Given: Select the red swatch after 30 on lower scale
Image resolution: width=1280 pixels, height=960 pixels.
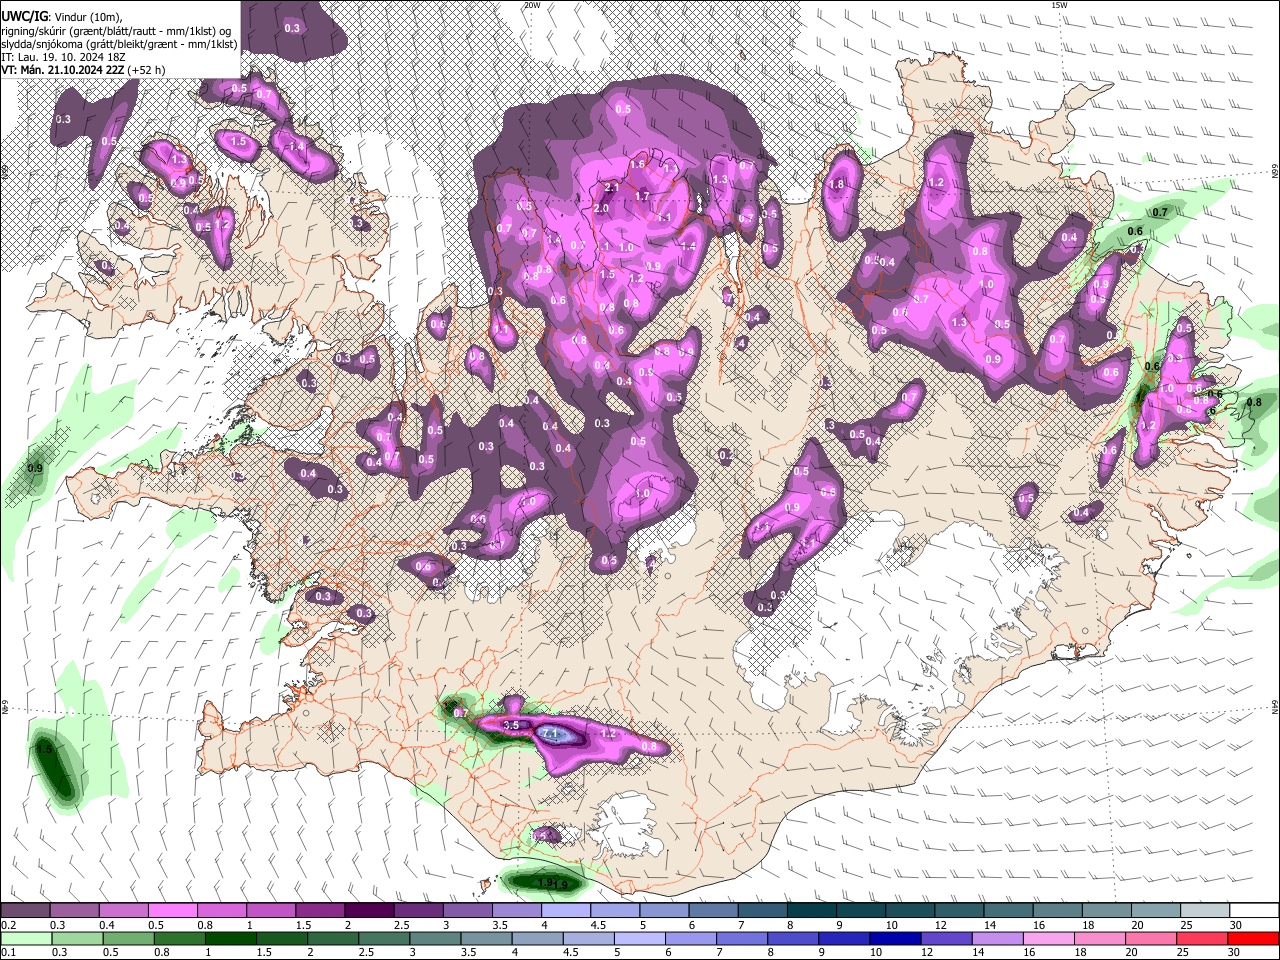Looking at the screenshot, I should click(x=1251, y=939).
